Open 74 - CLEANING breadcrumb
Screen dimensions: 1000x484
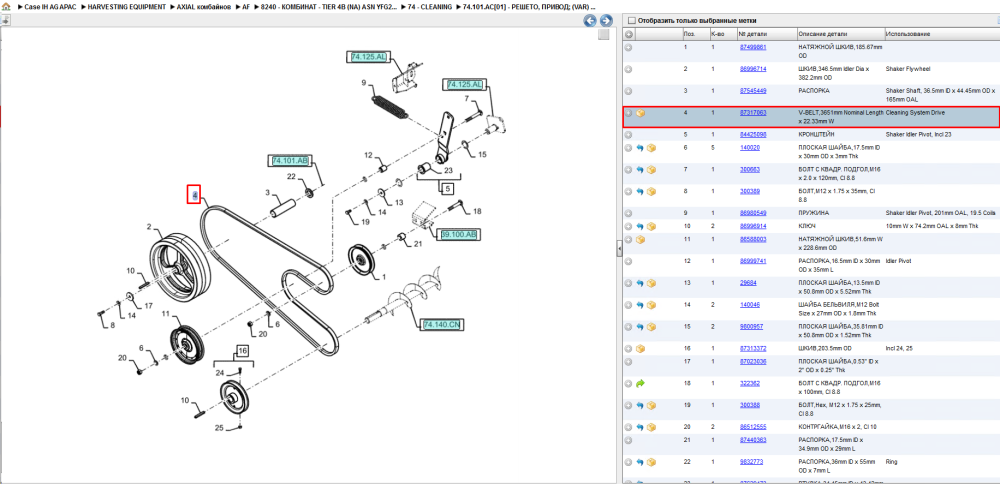[x=432, y=6]
